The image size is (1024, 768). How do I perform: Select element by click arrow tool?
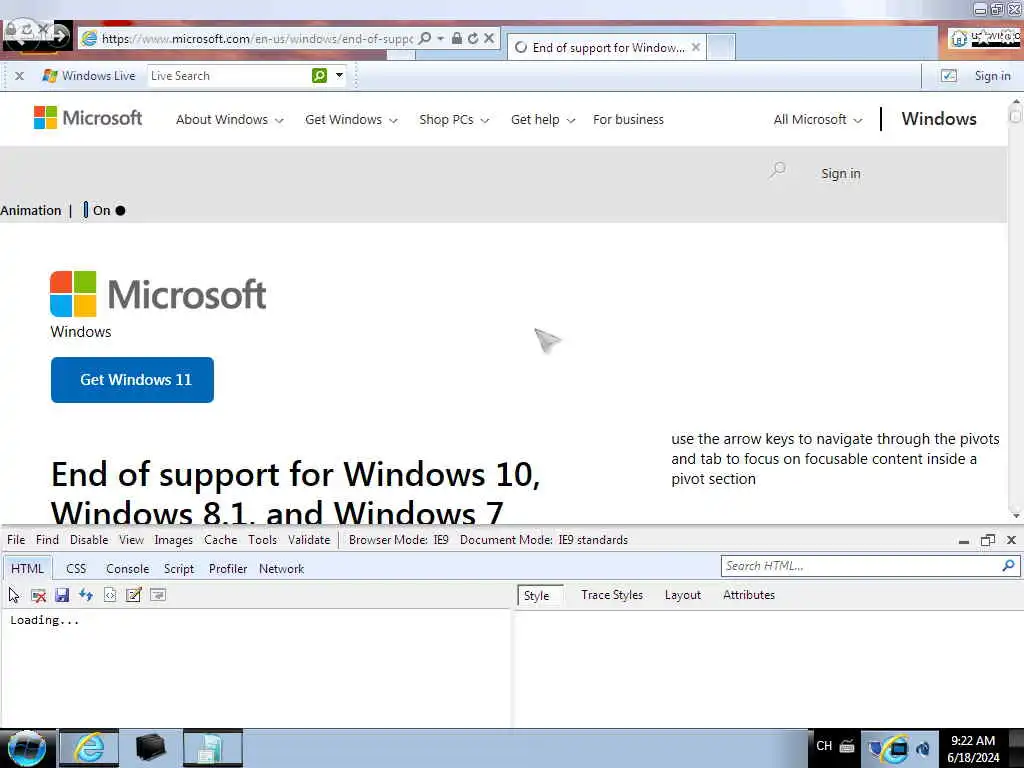[14, 595]
